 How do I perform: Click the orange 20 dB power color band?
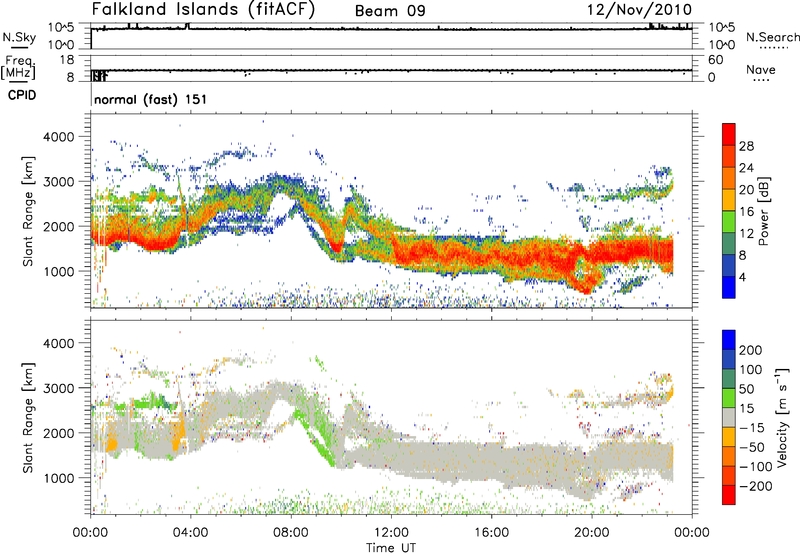(x=729, y=178)
